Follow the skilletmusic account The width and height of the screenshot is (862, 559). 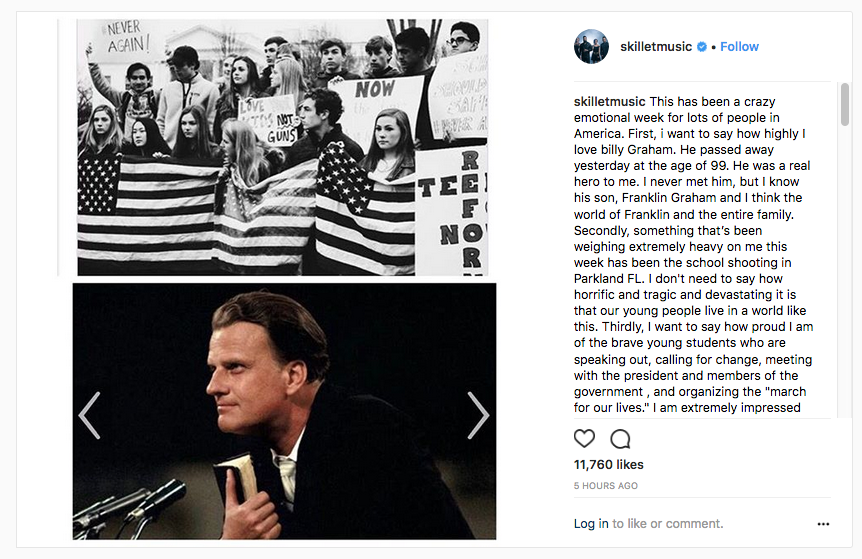tap(739, 47)
